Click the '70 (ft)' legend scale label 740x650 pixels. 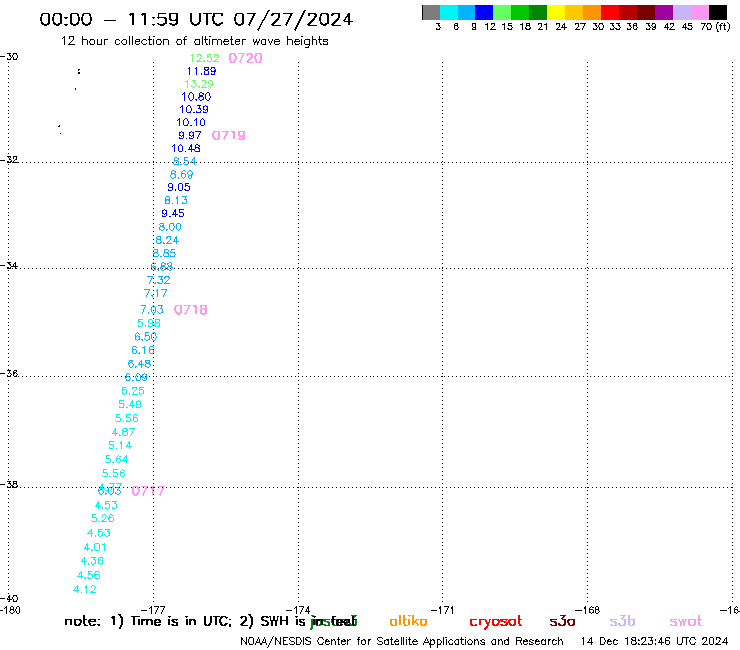(x=715, y=27)
